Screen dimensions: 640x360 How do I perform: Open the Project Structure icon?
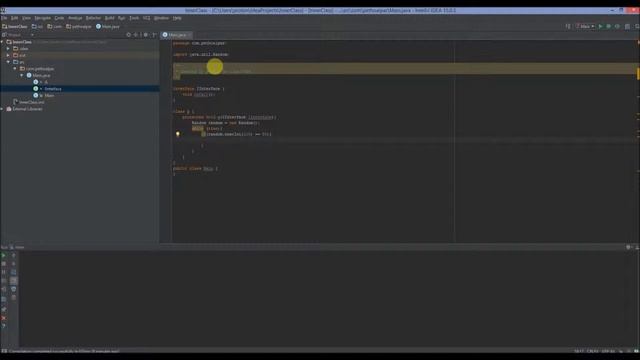coord(628,27)
